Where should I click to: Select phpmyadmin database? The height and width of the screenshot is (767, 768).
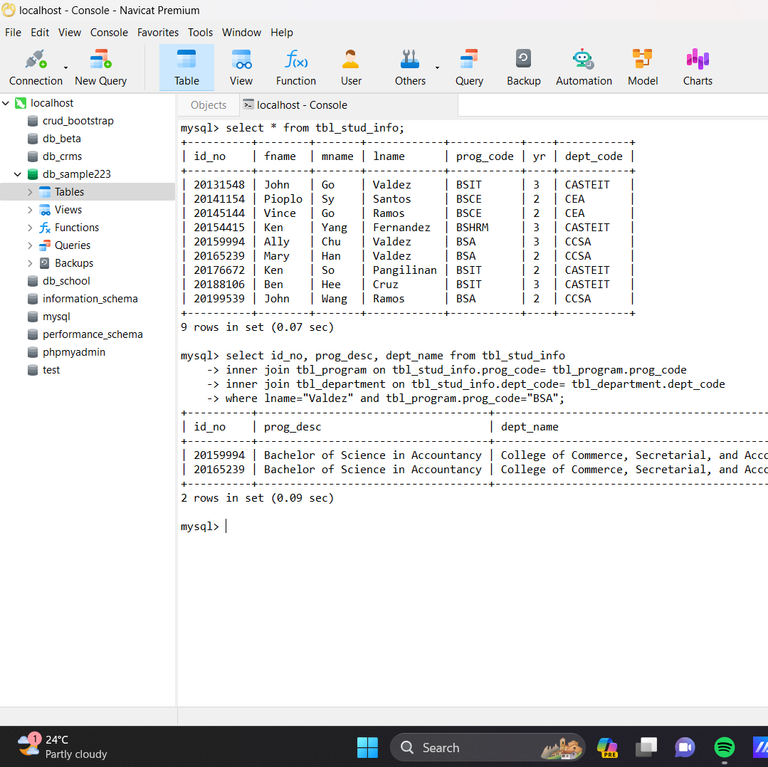tap(73, 352)
